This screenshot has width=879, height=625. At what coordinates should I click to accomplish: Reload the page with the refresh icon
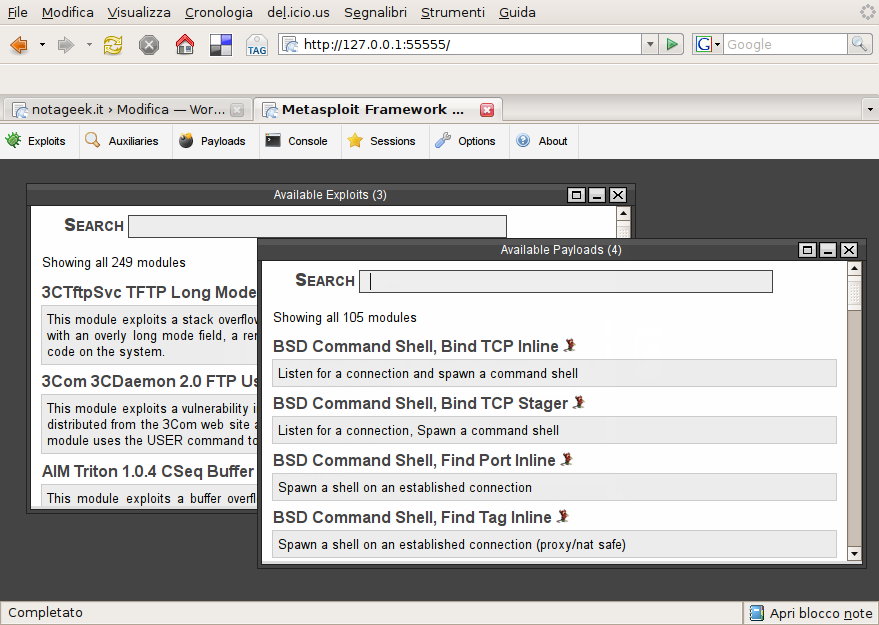click(113, 44)
